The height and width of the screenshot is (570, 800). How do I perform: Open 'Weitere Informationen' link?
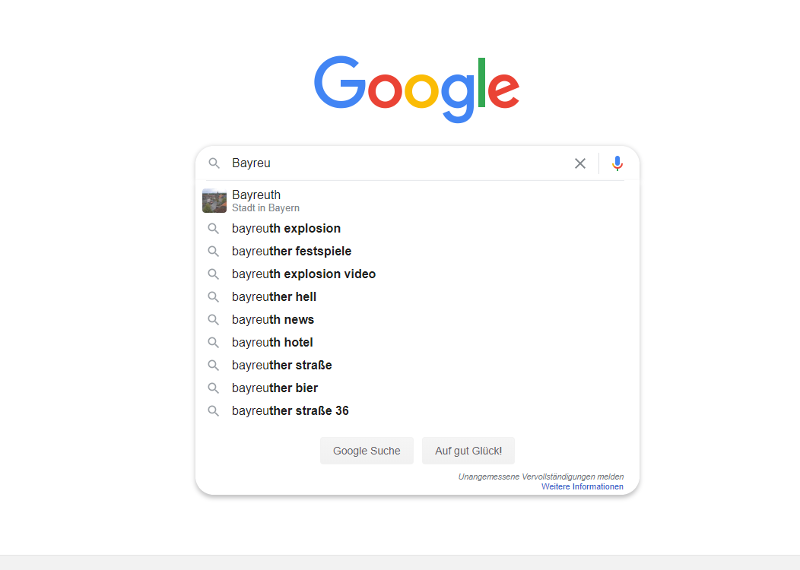[582, 487]
